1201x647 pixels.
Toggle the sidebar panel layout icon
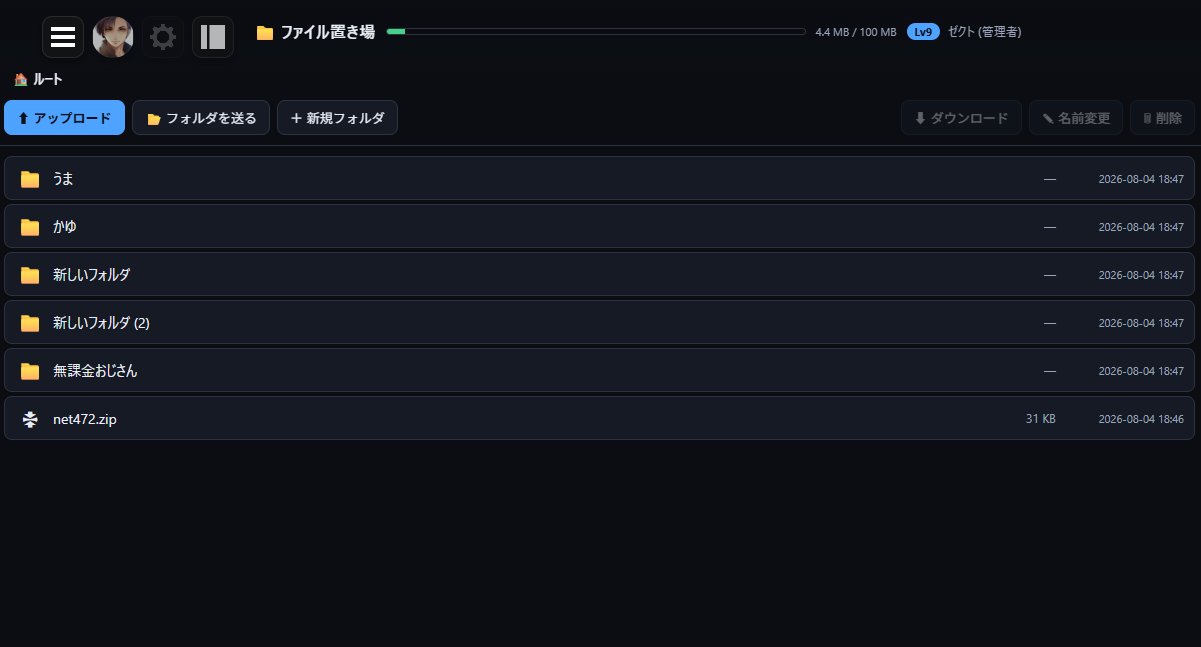[213, 37]
